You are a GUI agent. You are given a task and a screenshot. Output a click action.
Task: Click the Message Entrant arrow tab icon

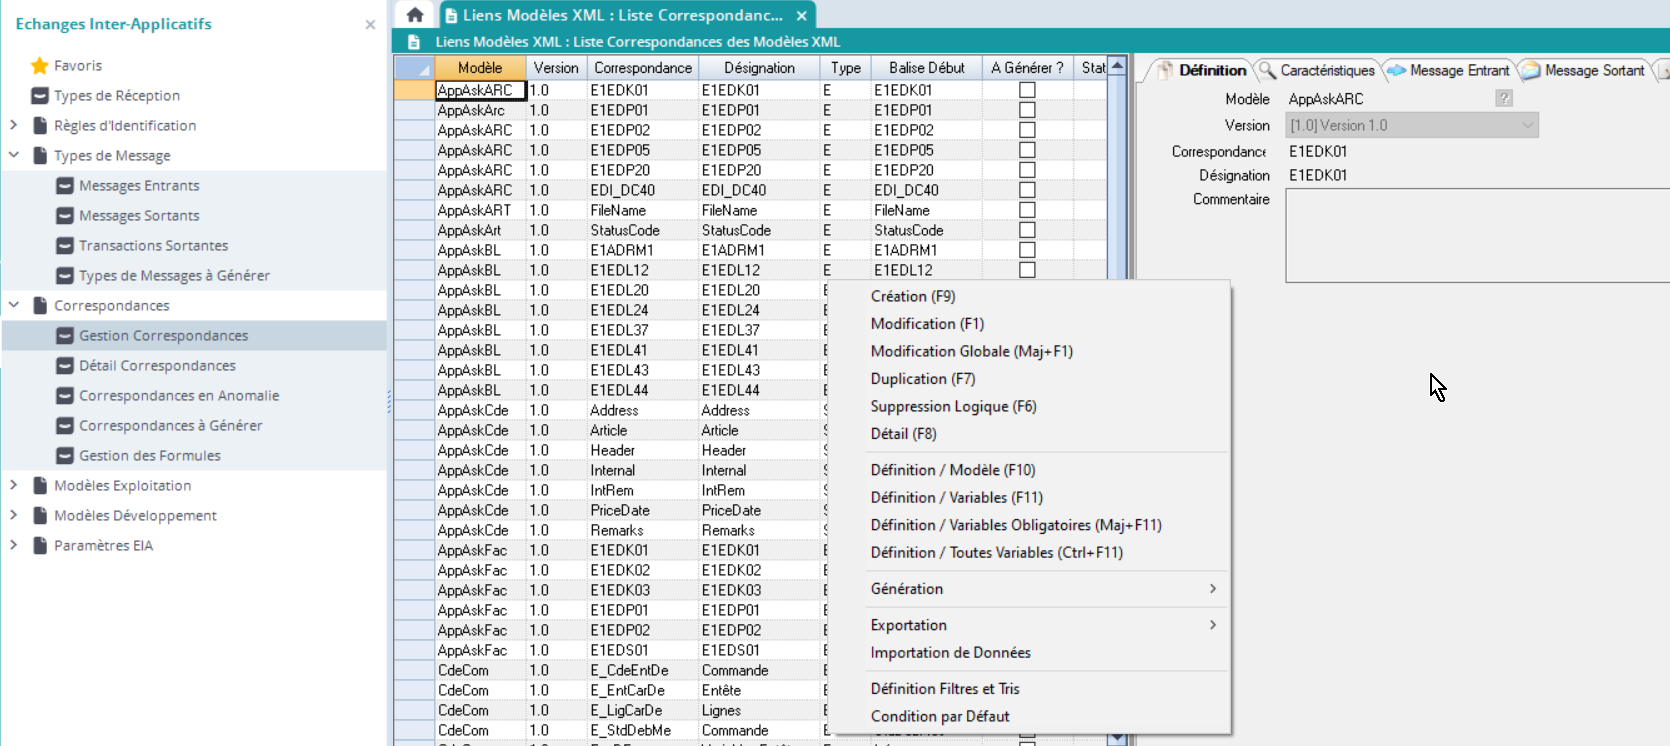click(x=1396, y=70)
